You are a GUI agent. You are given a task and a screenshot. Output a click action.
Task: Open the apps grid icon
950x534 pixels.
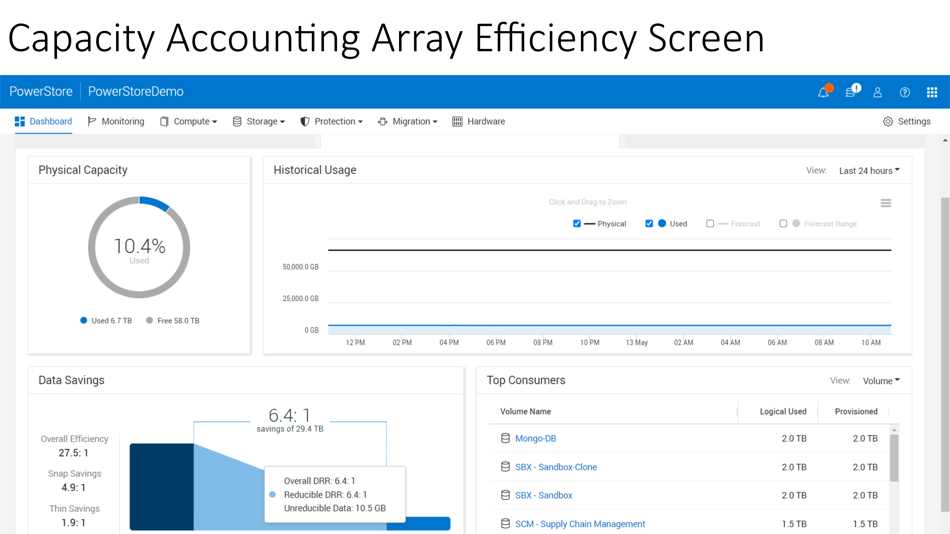(932, 92)
